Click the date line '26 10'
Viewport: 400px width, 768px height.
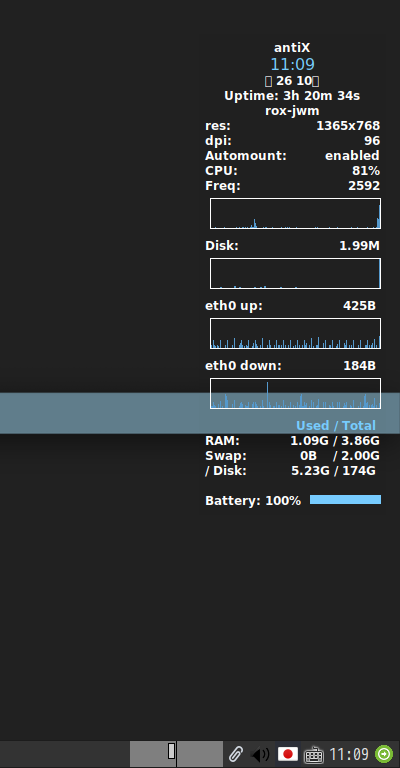(x=292, y=81)
